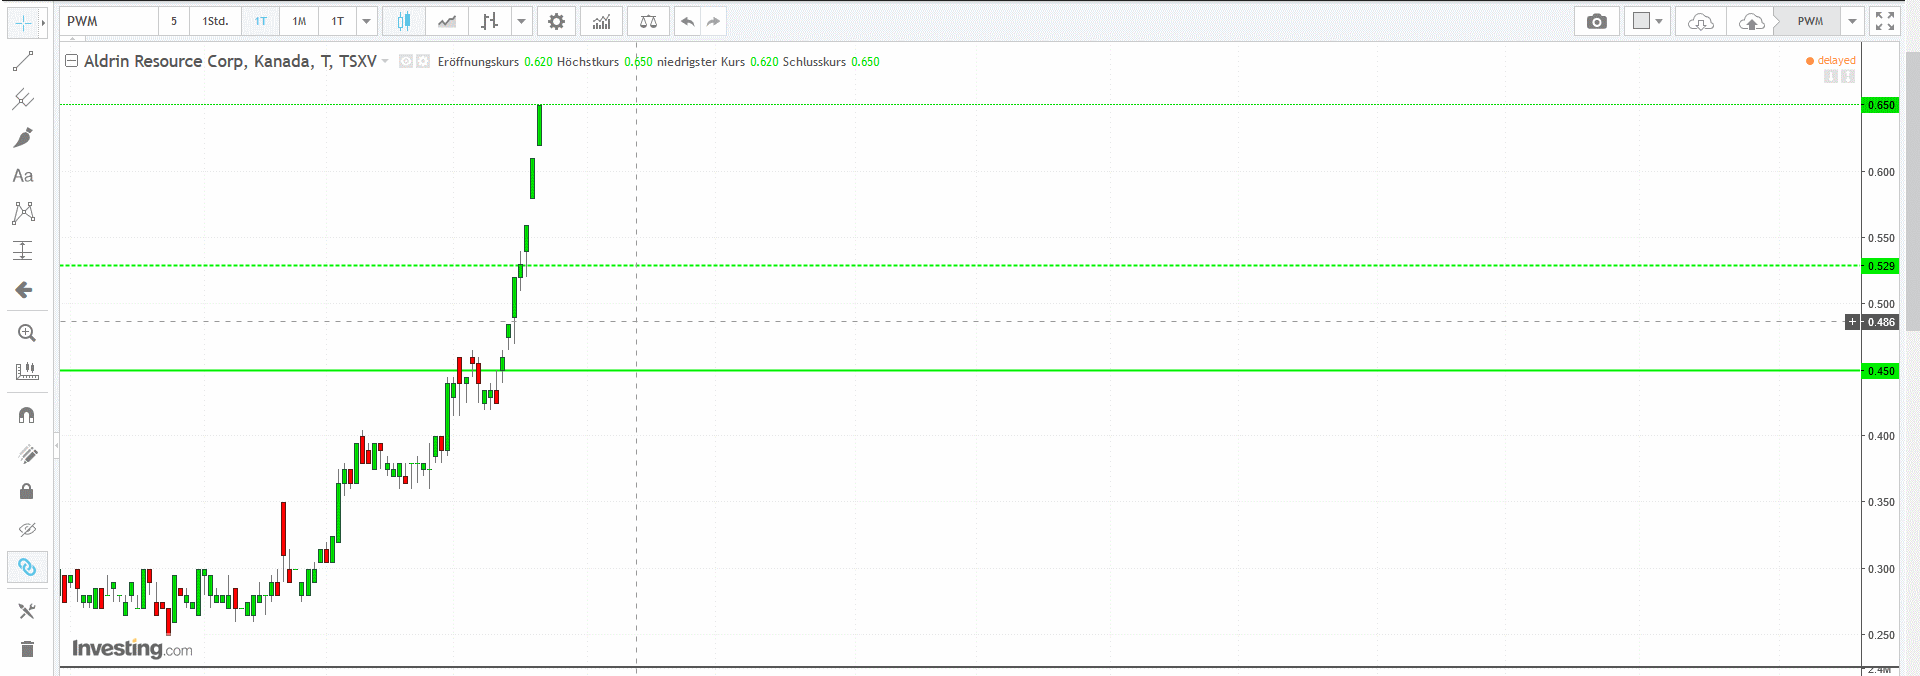Image resolution: width=1920 pixels, height=676 pixels.
Task: Load chart layout from cloud
Action: point(1701,21)
